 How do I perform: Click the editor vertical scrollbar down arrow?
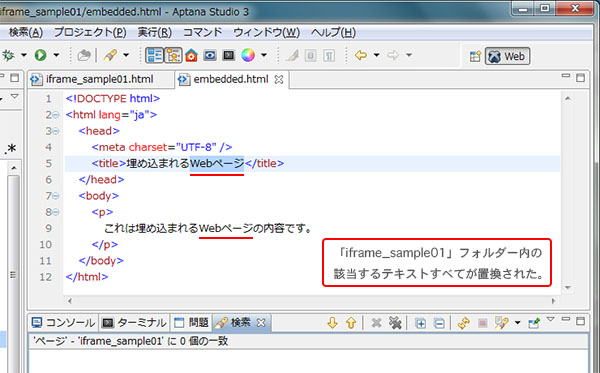(x=568, y=287)
